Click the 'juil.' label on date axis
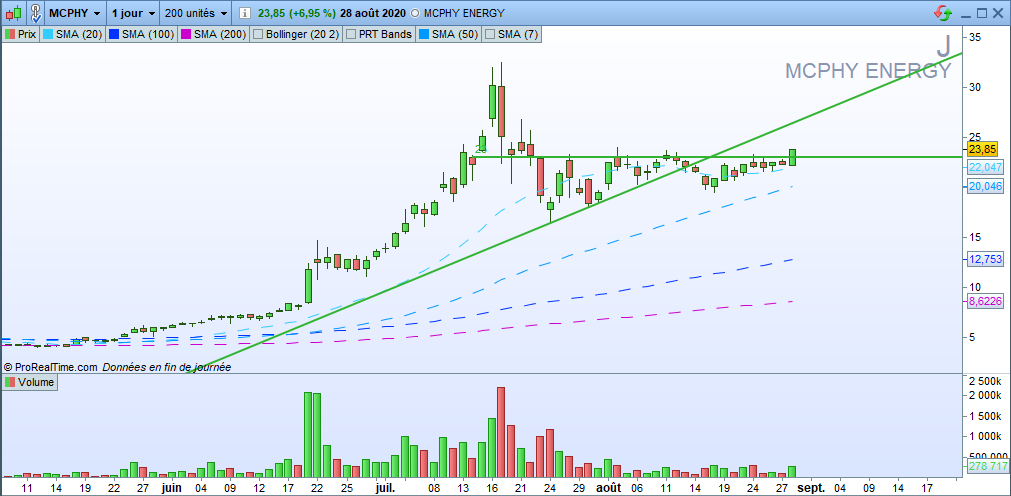Image resolution: width=1011 pixels, height=496 pixels. tap(384, 488)
